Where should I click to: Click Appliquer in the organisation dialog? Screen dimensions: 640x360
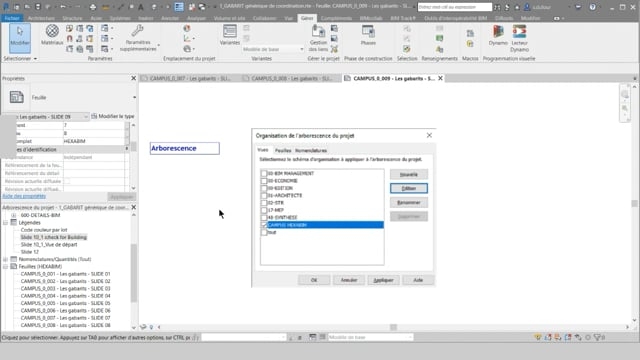(x=383, y=280)
